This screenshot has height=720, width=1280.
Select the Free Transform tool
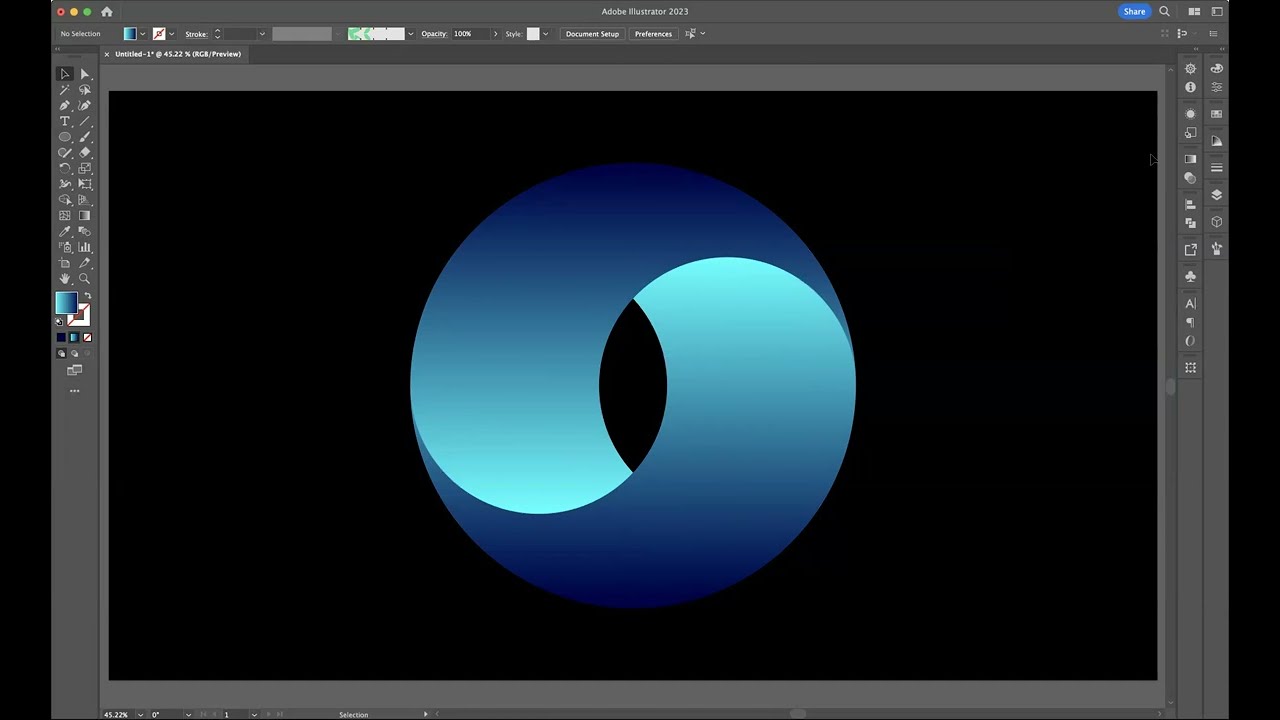[x=85, y=184]
